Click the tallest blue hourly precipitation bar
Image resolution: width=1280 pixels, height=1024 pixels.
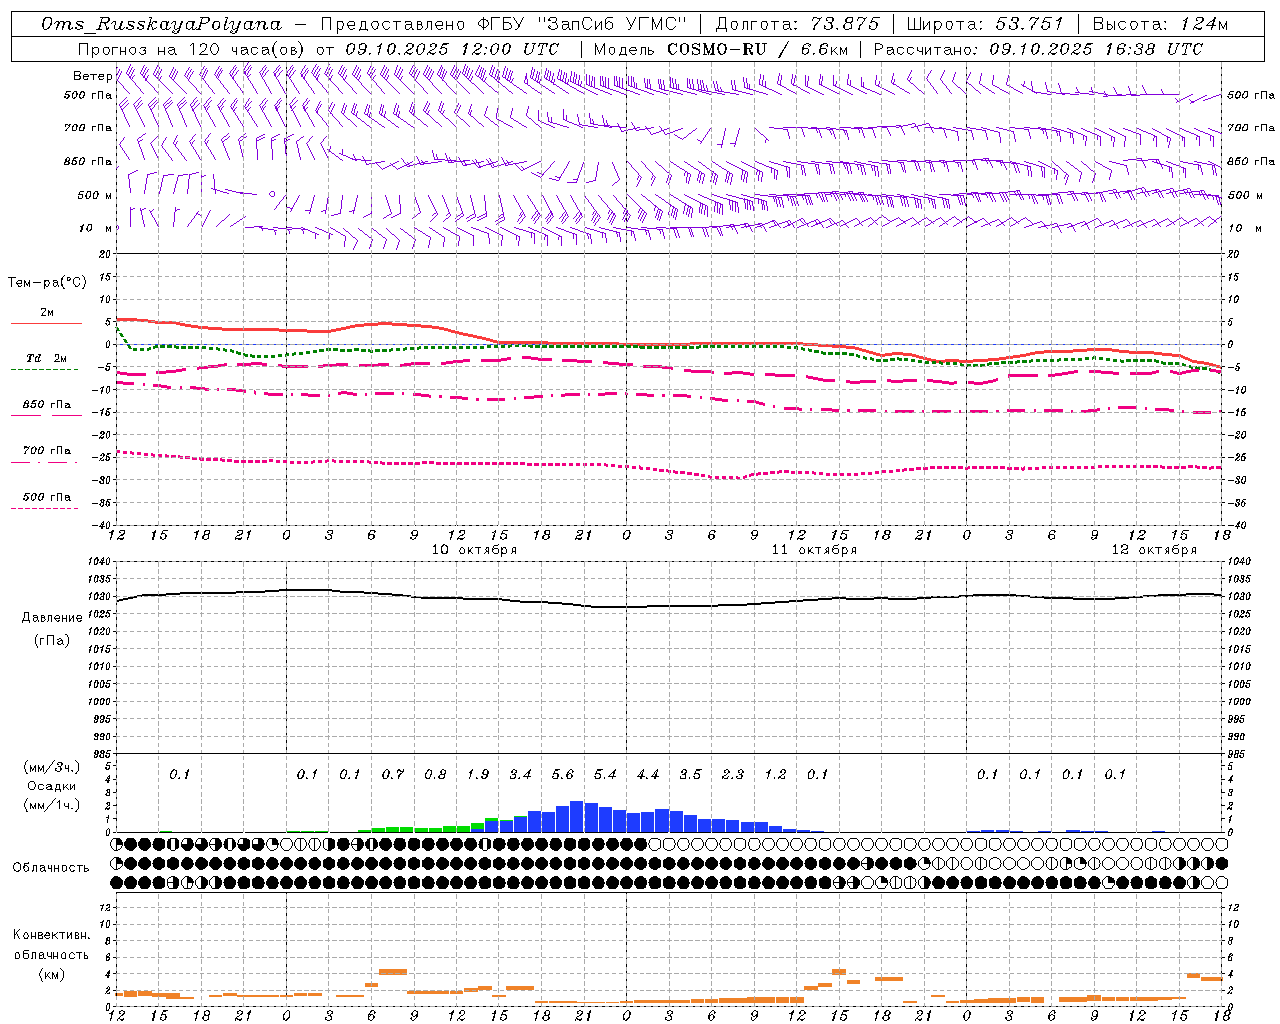(x=577, y=816)
